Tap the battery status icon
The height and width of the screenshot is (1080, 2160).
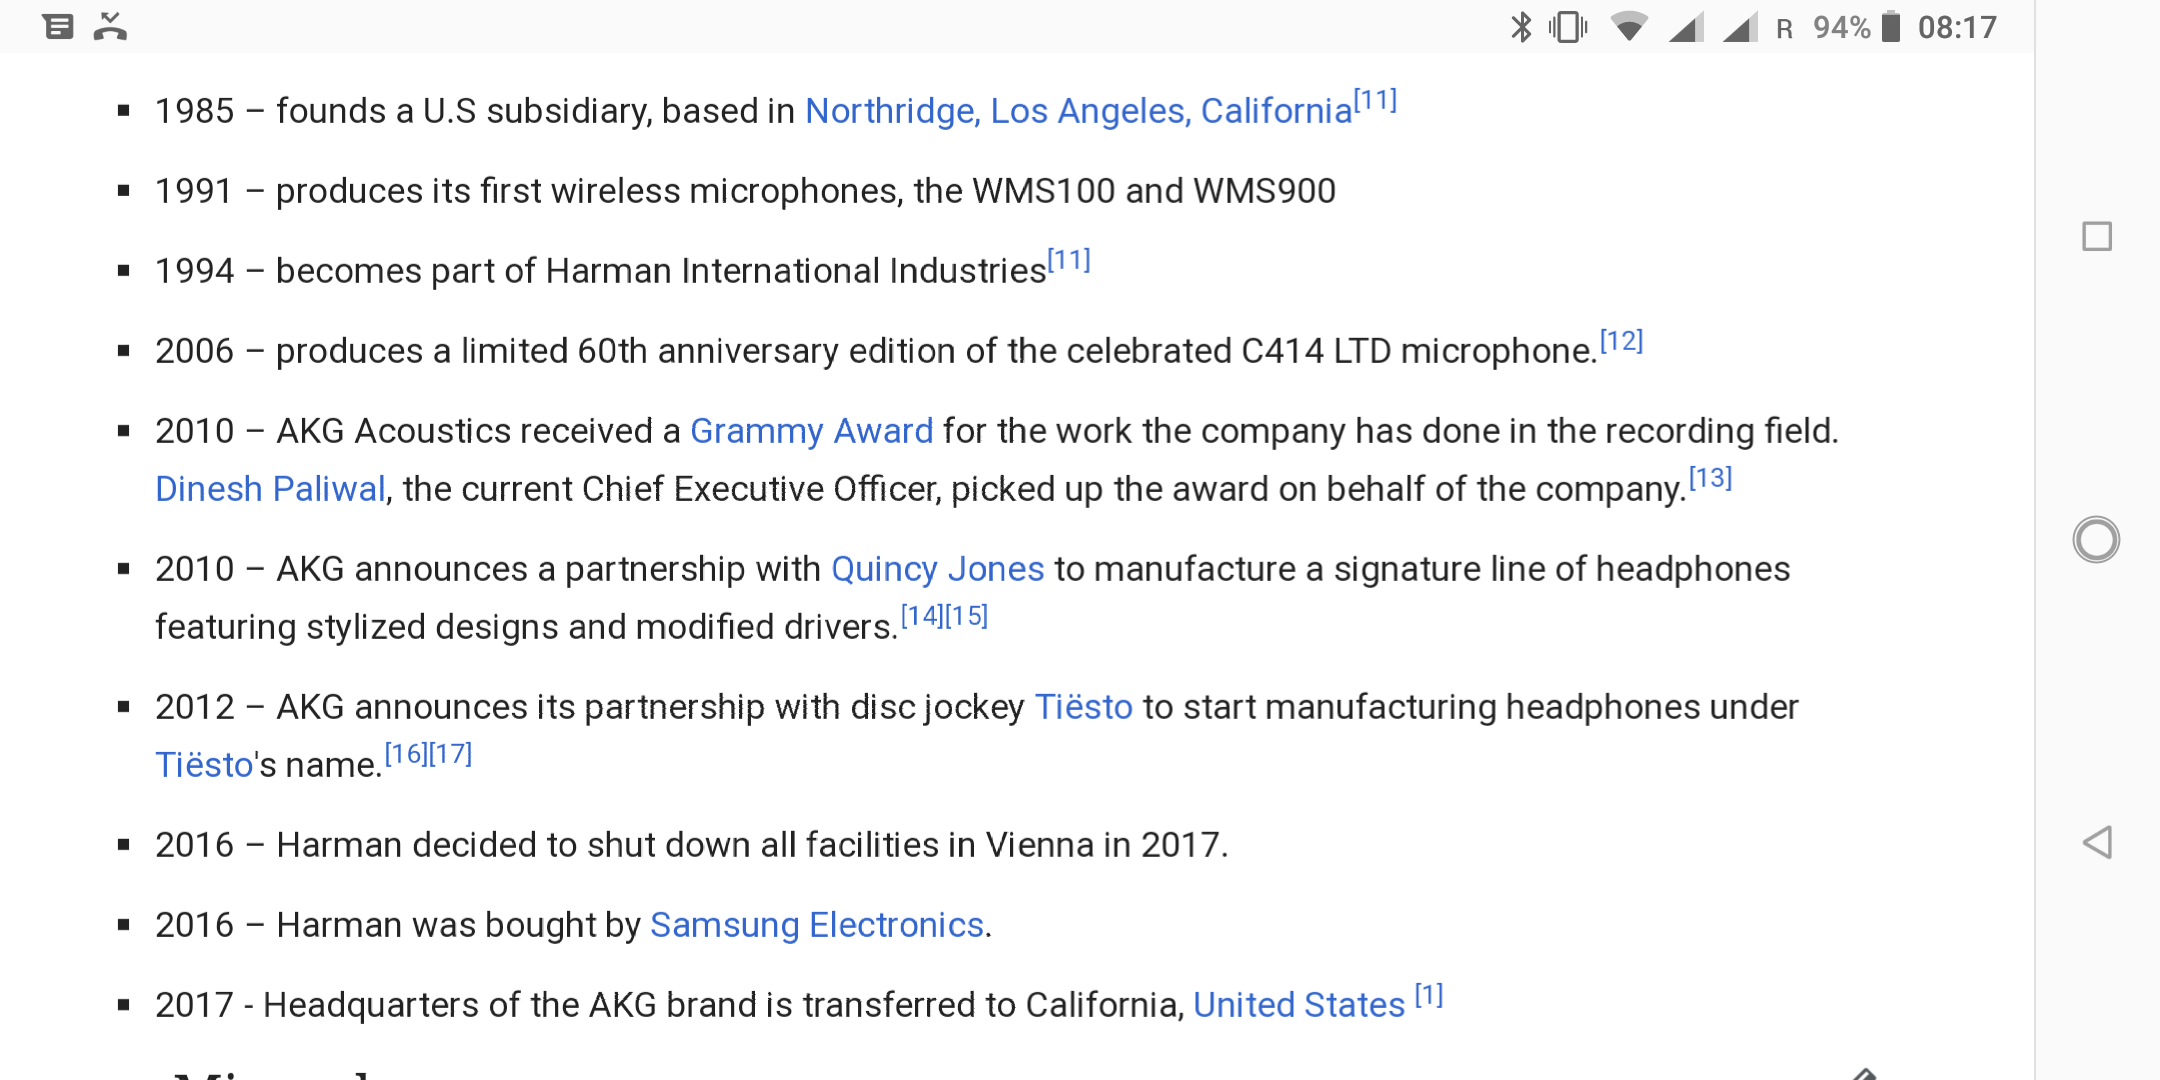(1890, 27)
